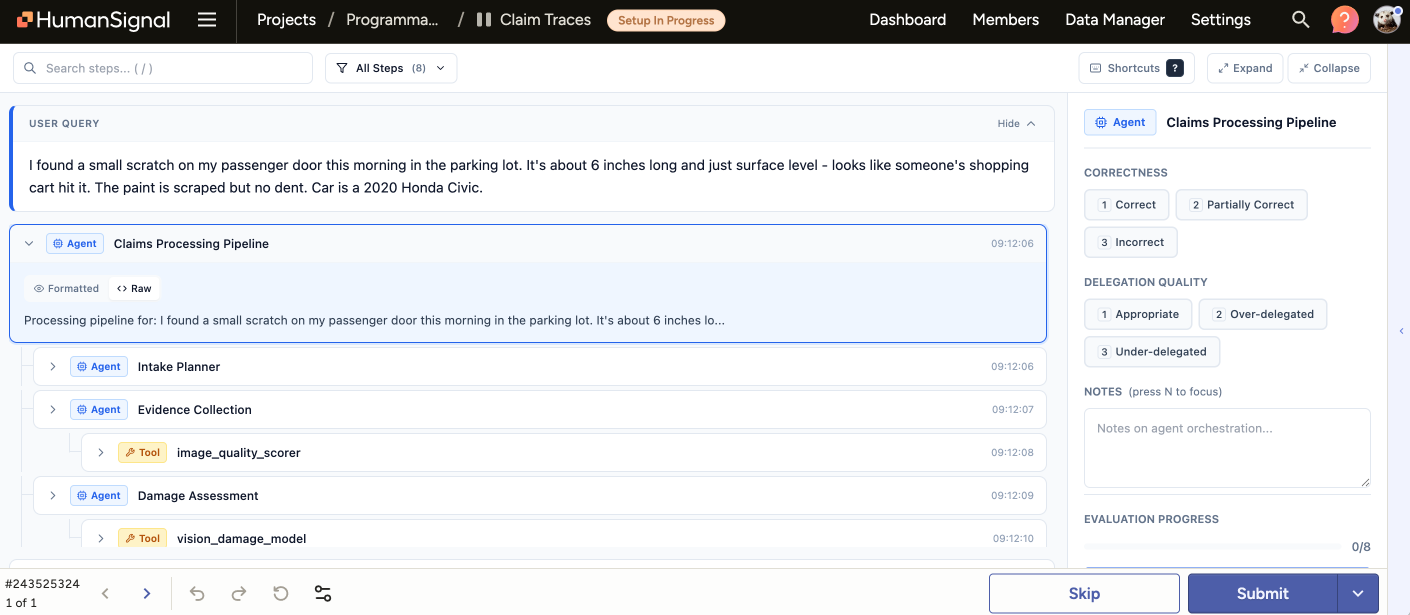Go to next task with the blue arrow
Viewport: 1410px width, 615px height.
pyautogui.click(x=146, y=593)
